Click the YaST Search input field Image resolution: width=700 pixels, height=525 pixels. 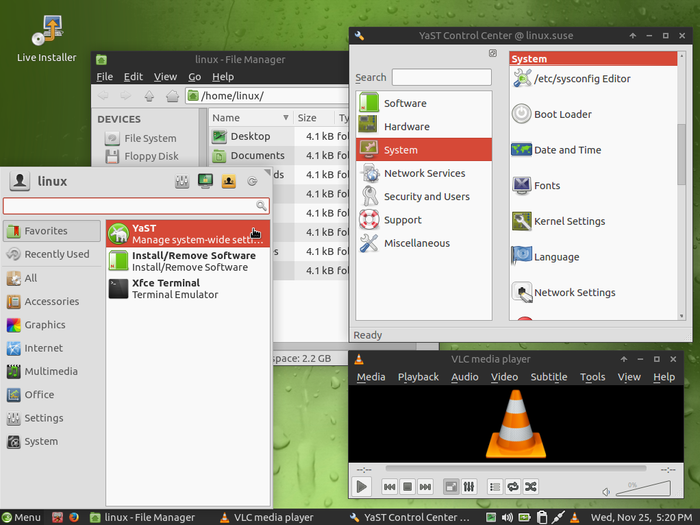point(441,77)
